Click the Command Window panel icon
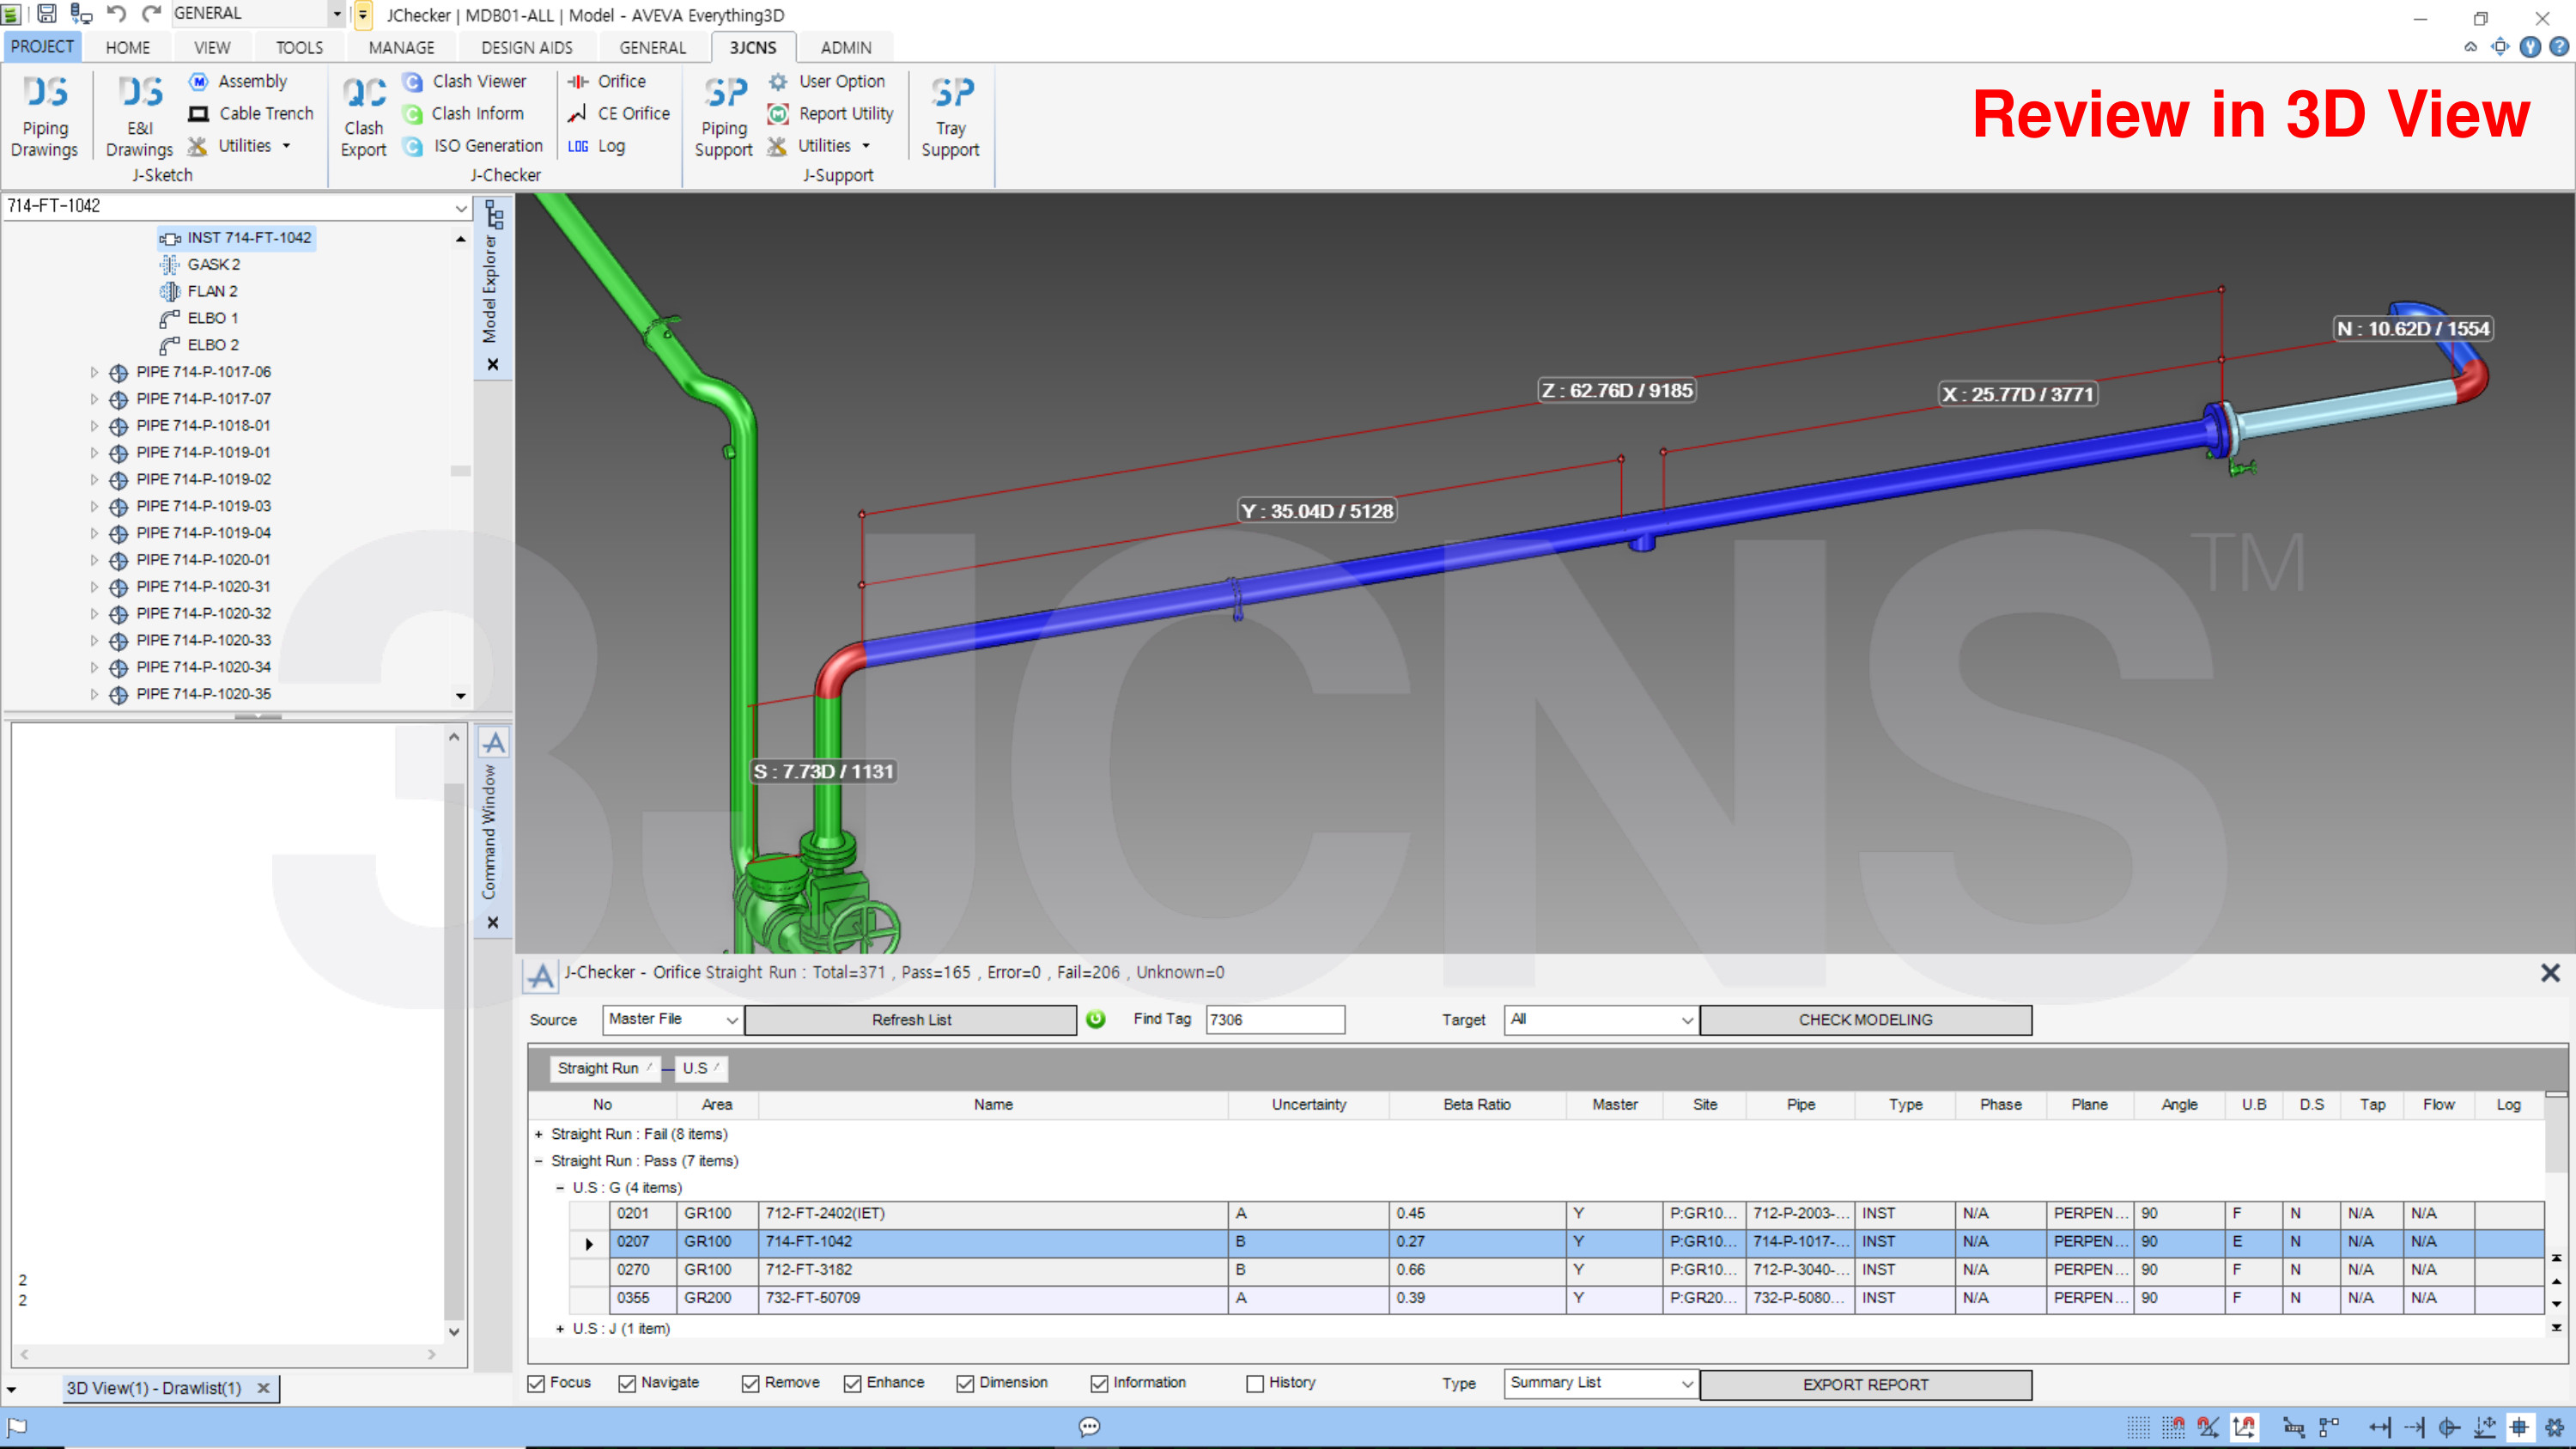 click(x=494, y=743)
